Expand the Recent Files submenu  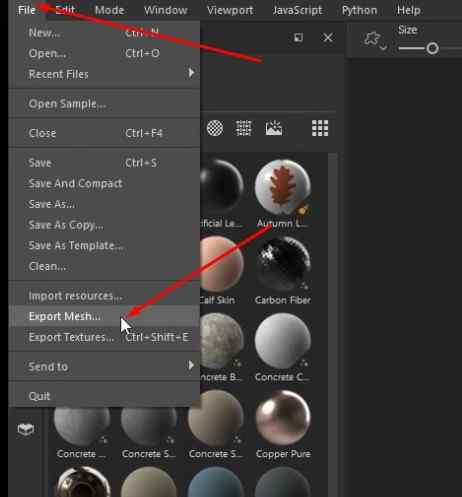click(x=104, y=74)
